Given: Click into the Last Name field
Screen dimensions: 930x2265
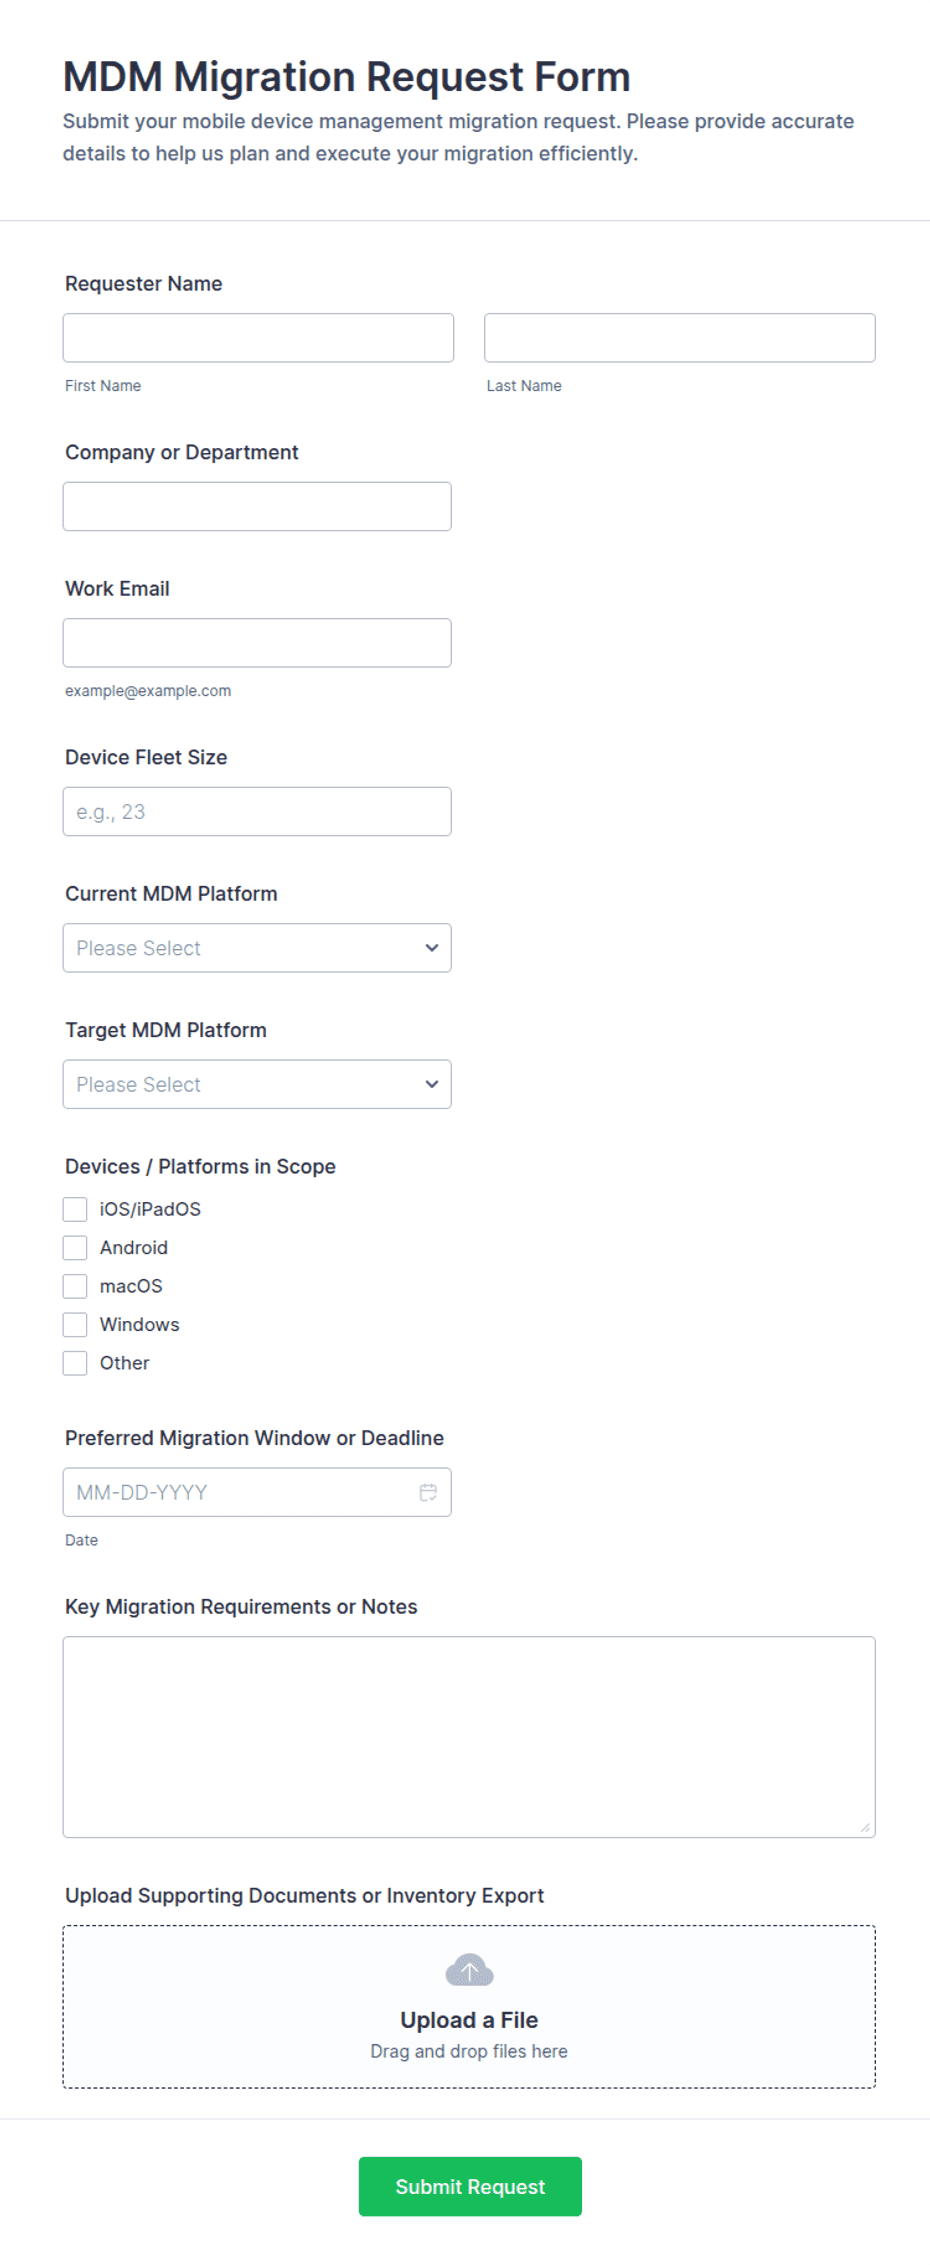Looking at the screenshot, I should (680, 338).
